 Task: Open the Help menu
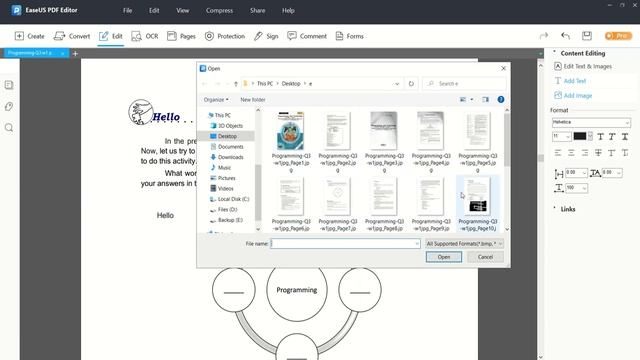[x=288, y=11]
